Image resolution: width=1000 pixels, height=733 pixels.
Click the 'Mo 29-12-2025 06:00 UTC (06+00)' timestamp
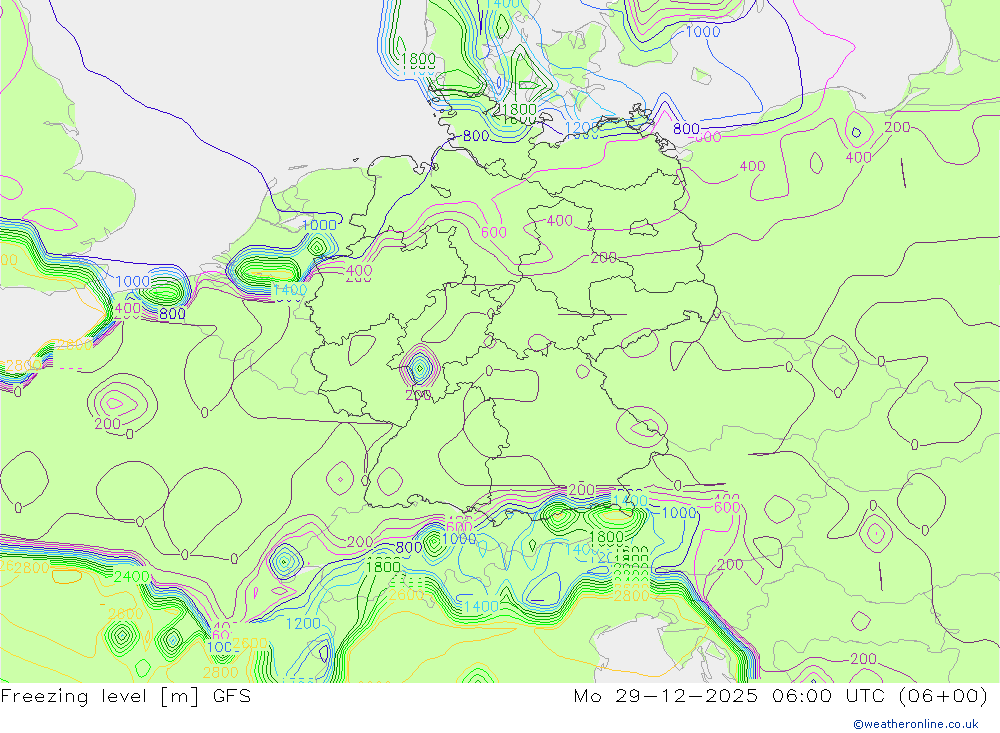[x=781, y=696]
